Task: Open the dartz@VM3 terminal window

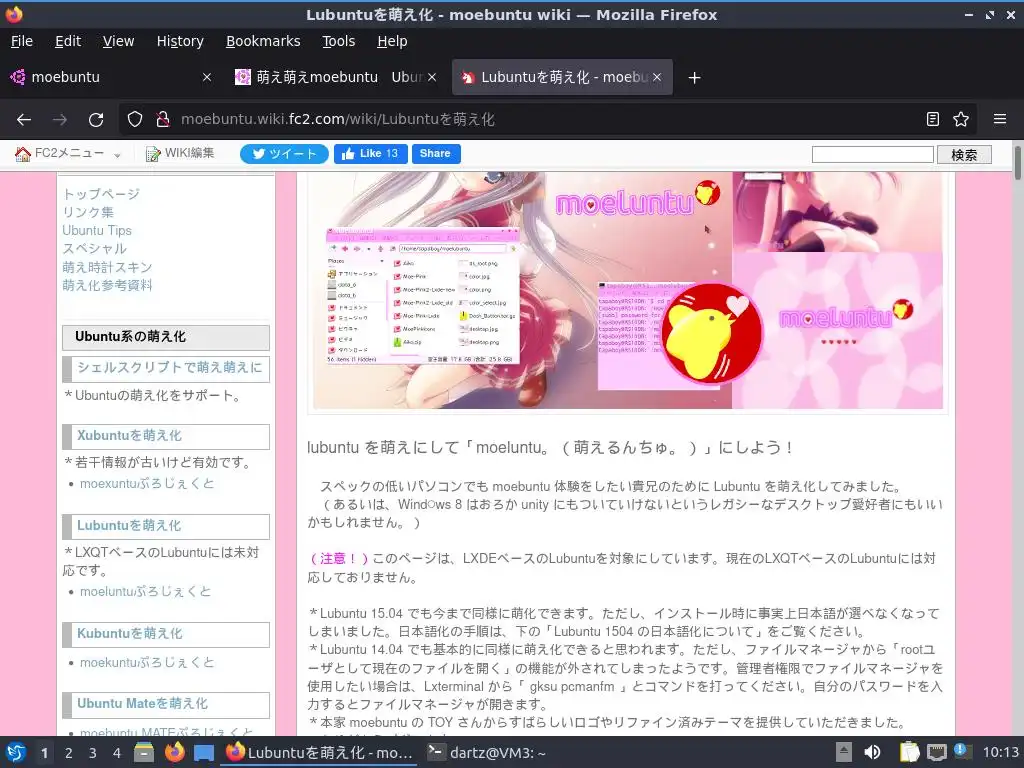Action: [x=487, y=752]
